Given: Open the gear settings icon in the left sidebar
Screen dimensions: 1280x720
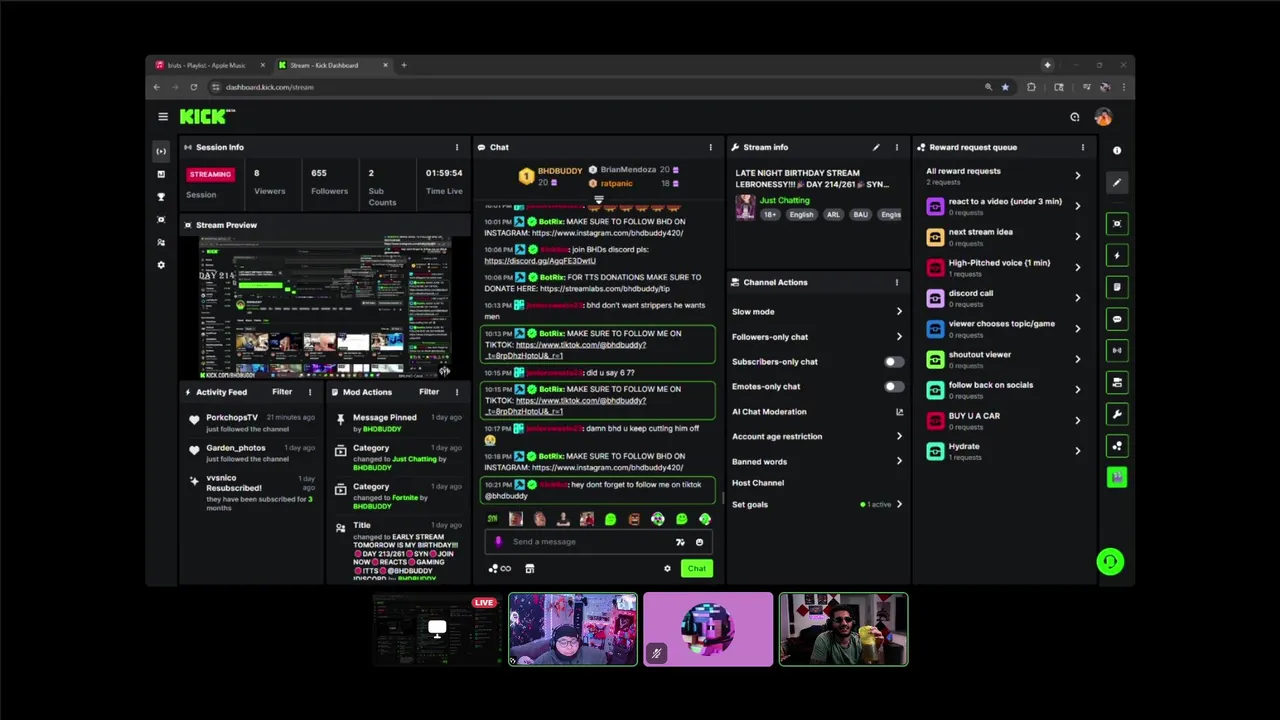Looking at the screenshot, I should (x=161, y=265).
